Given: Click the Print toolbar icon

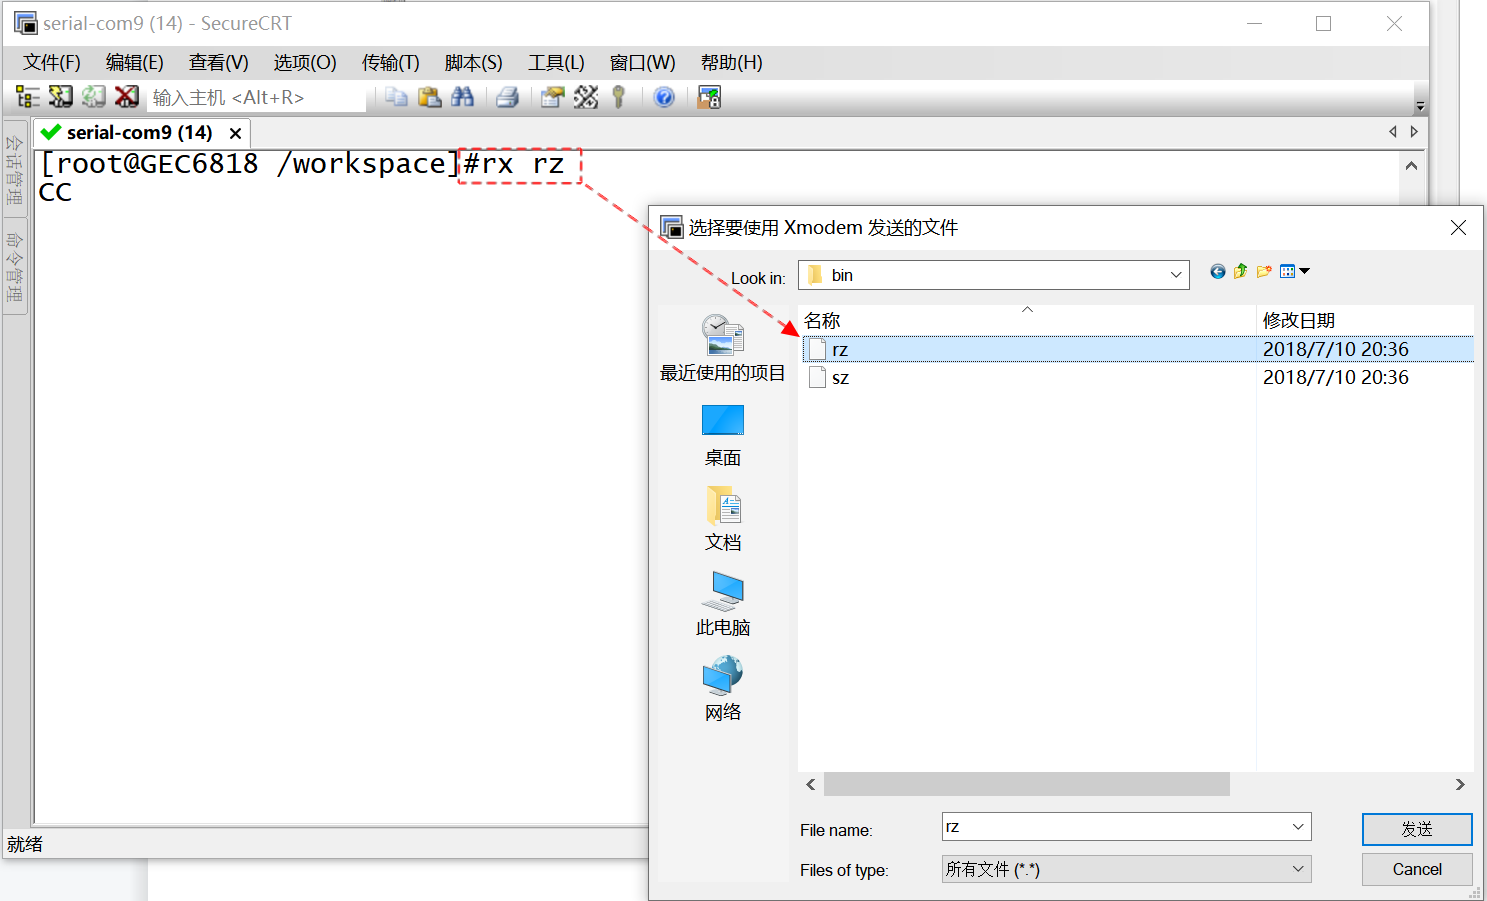Looking at the screenshot, I should click(x=508, y=97).
